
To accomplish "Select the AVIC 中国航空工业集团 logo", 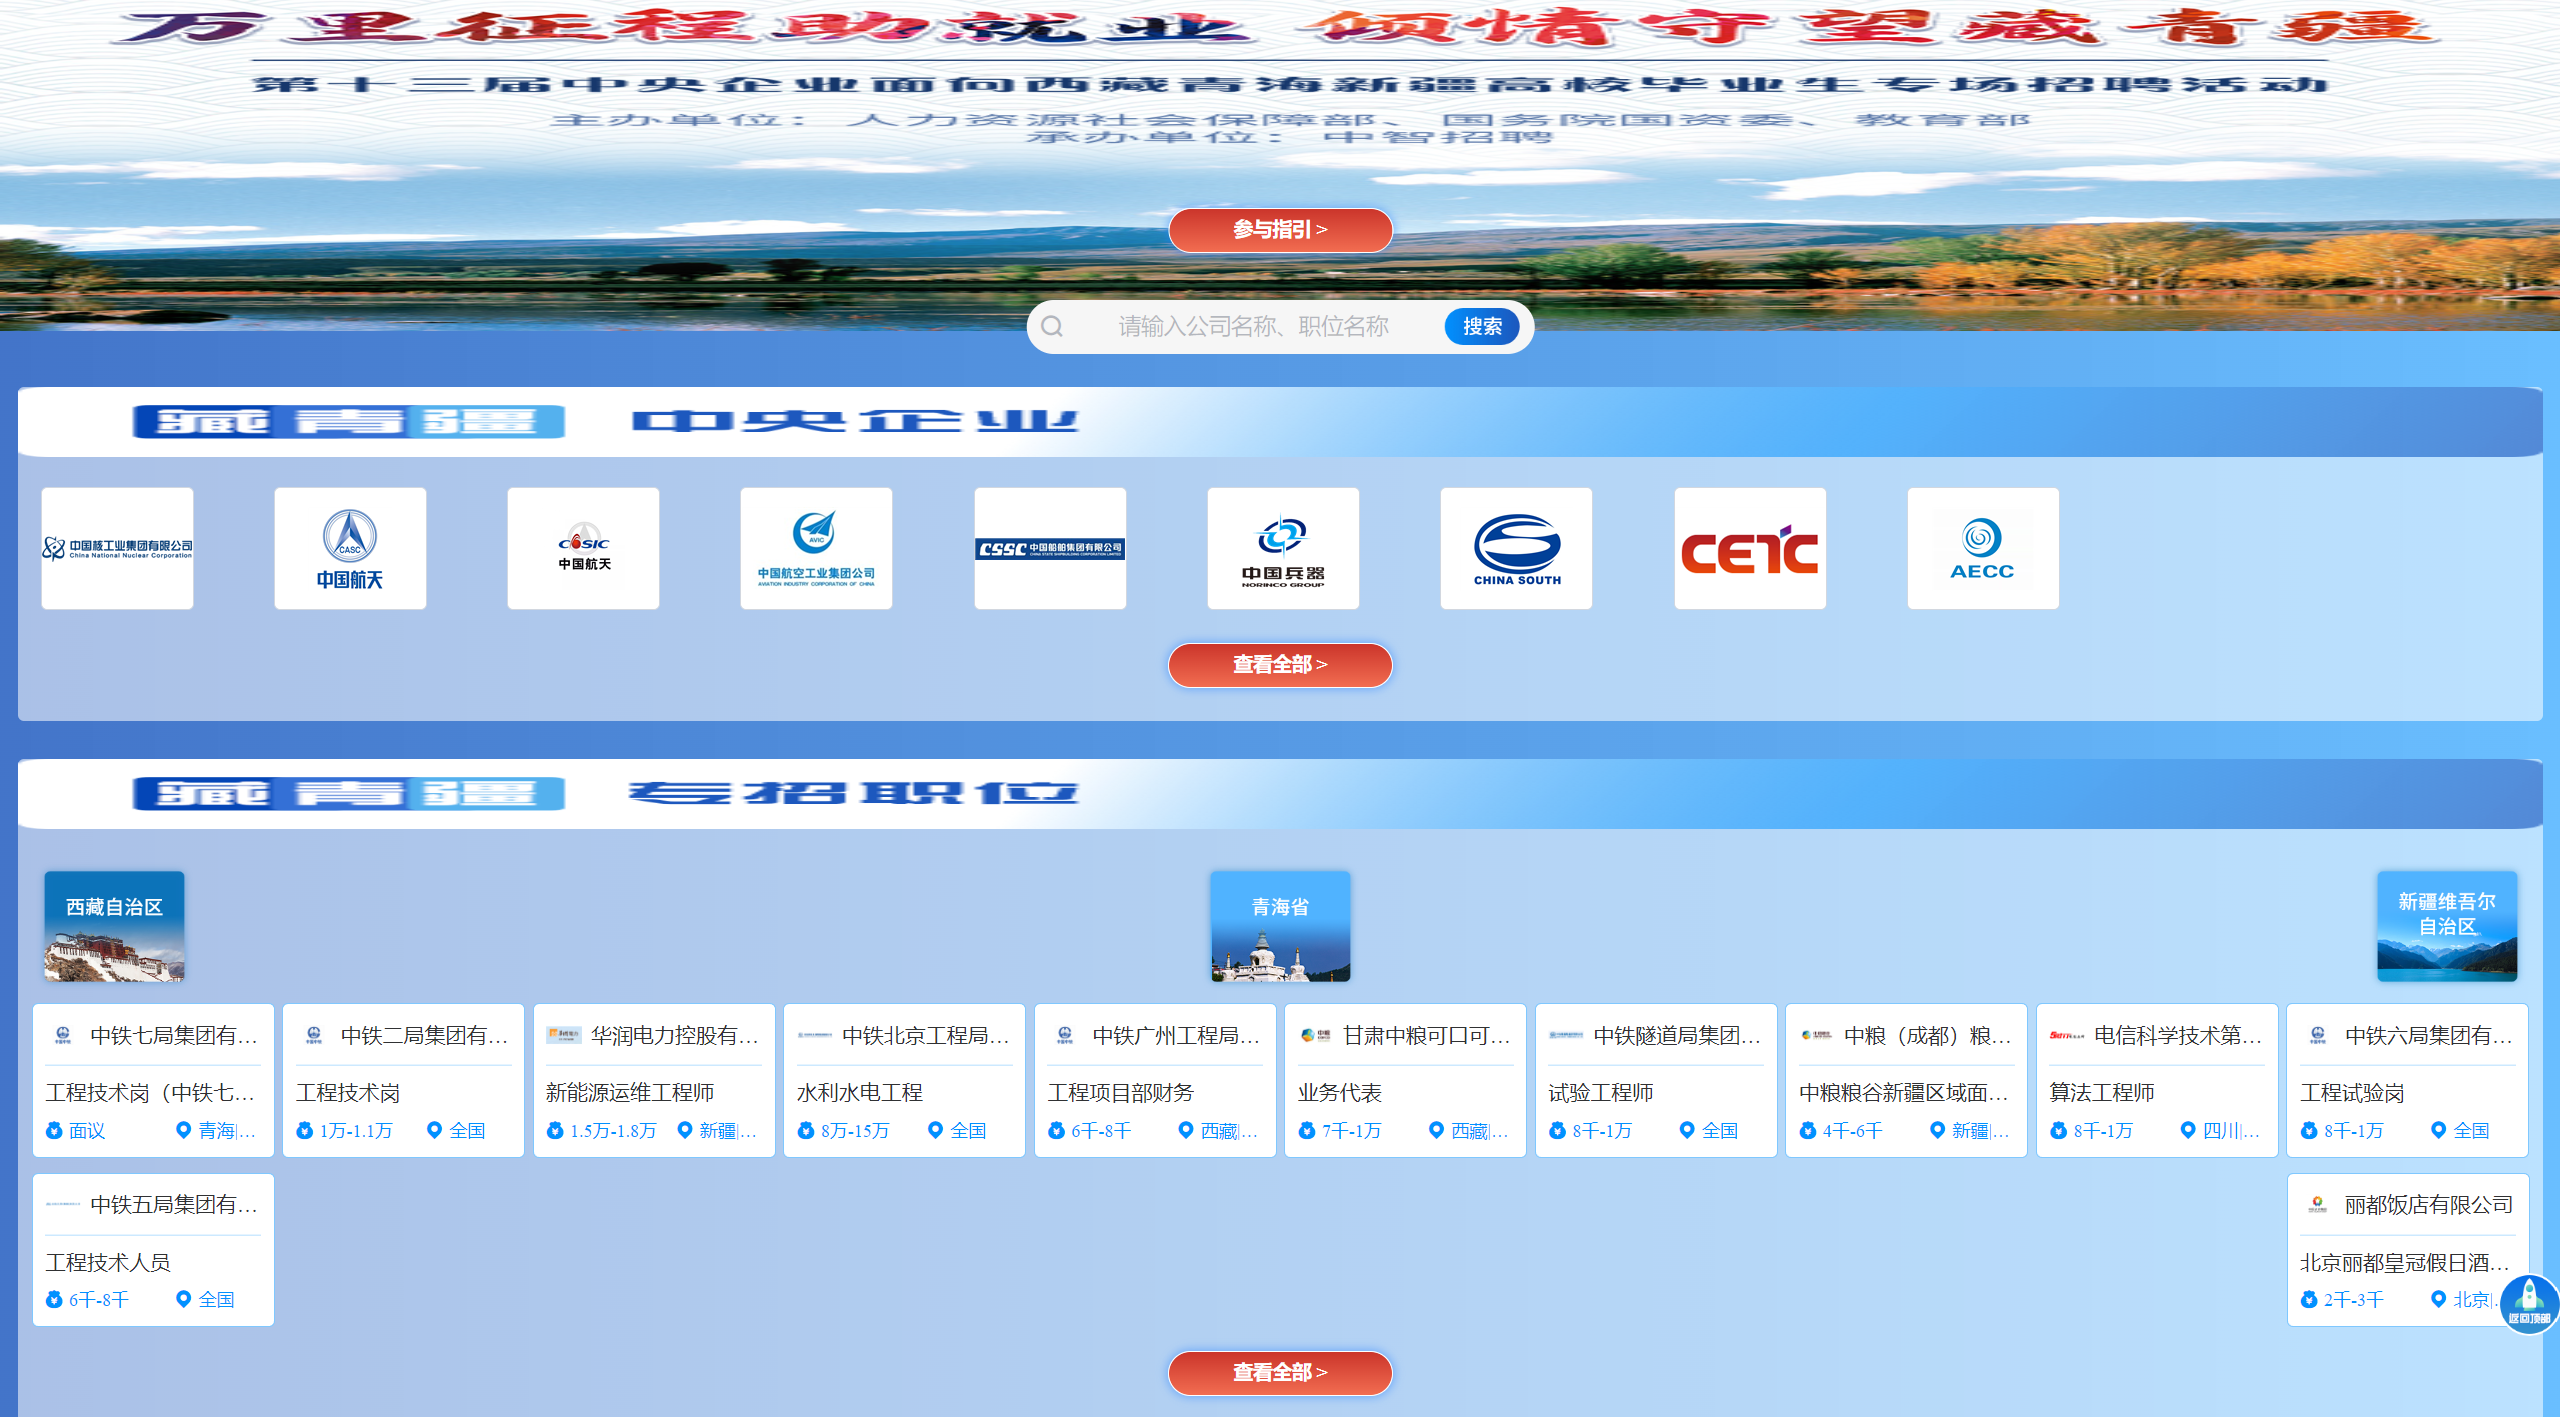I will coord(816,548).
